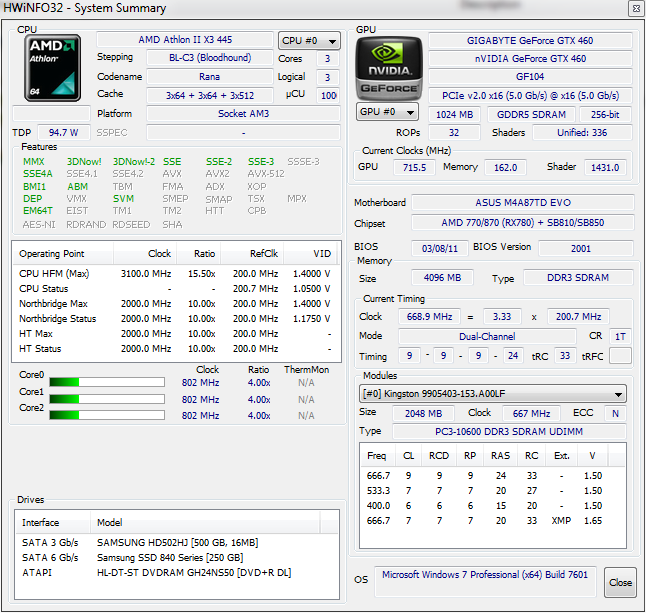This screenshot has height=613, width=646.
Task: Click the Core2 usage bar
Action: 107,415
